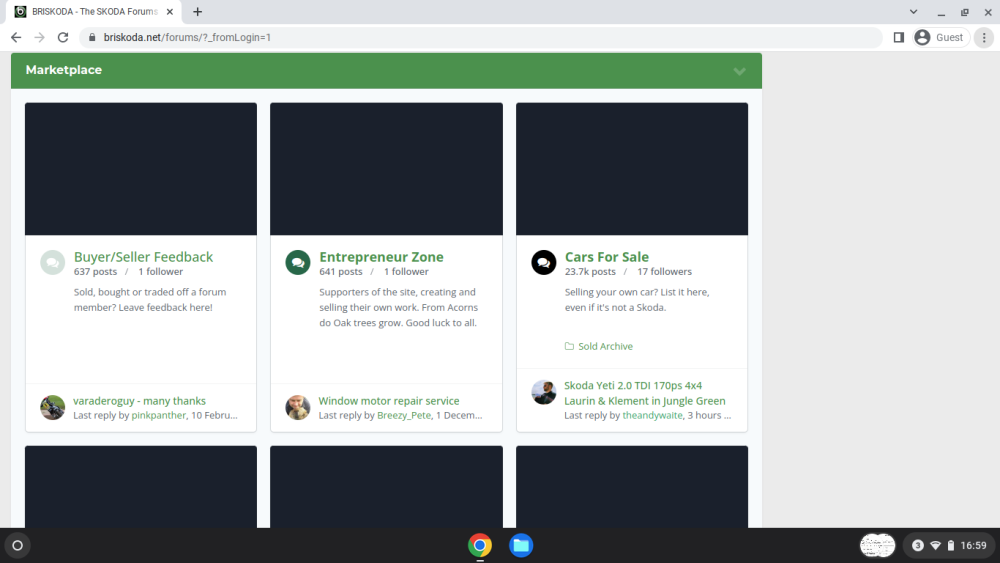Click the browser forward arrow

40,38
